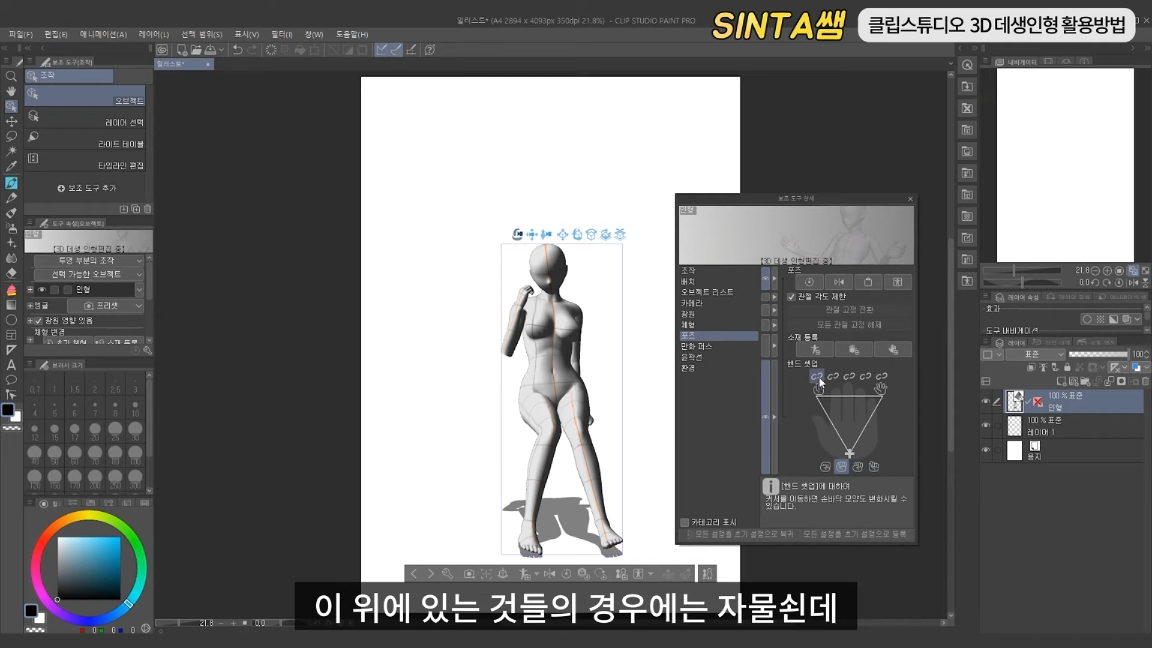Screen dimensions: 1152x648
Task: Open 선택 가능한 오브젝트 dropdown
Action: pyautogui.click(x=89, y=274)
